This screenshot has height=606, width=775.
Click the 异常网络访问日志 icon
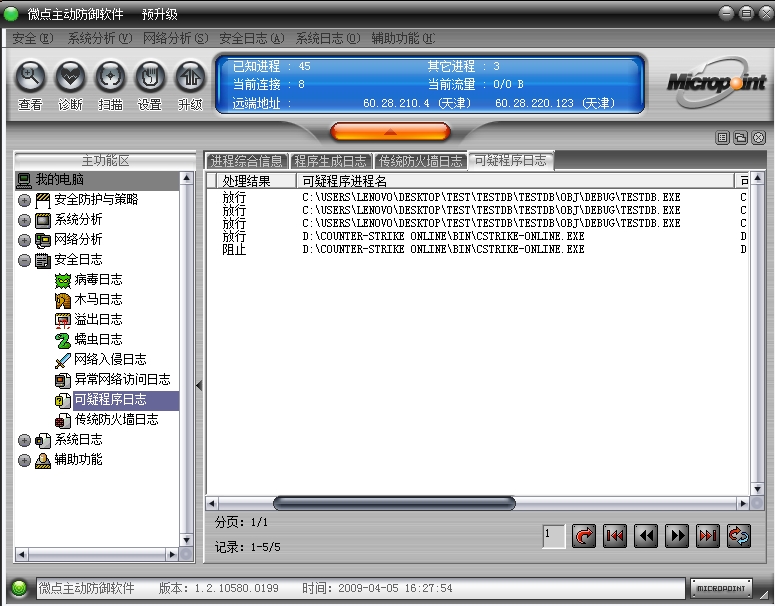(63, 380)
